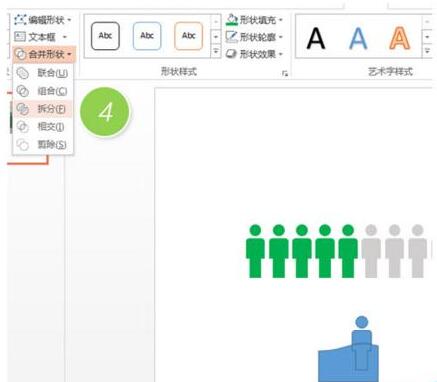This screenshot has width=437, height=382.
Task: Choose Subtract (剪除) from merge menu
Action: click(x=43, y=144)
